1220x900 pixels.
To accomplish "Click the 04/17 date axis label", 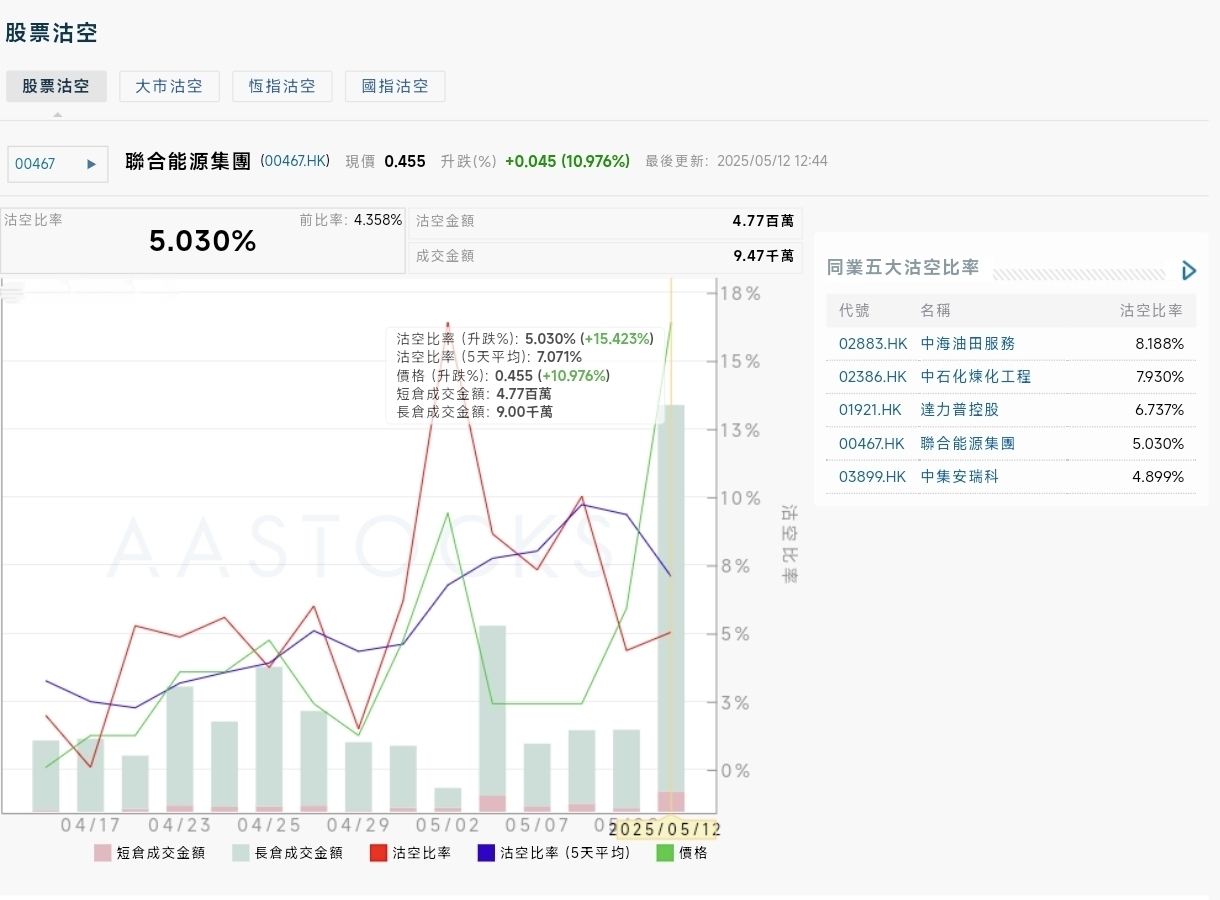I will [x=91, y=826].
